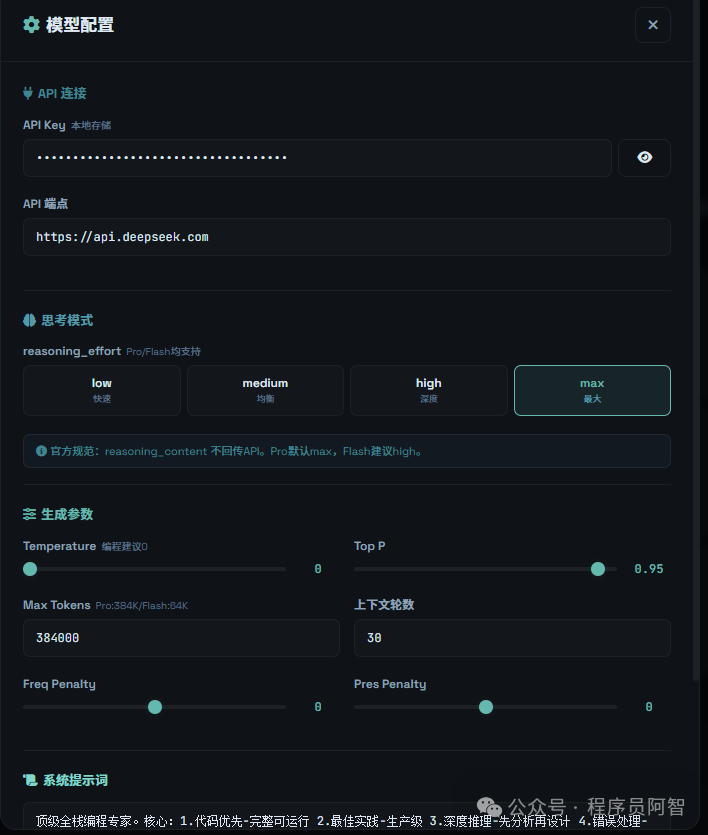Click the reasoning_effort label
Image resolution: width=708 pixels, height=835 pixels.
72,351
